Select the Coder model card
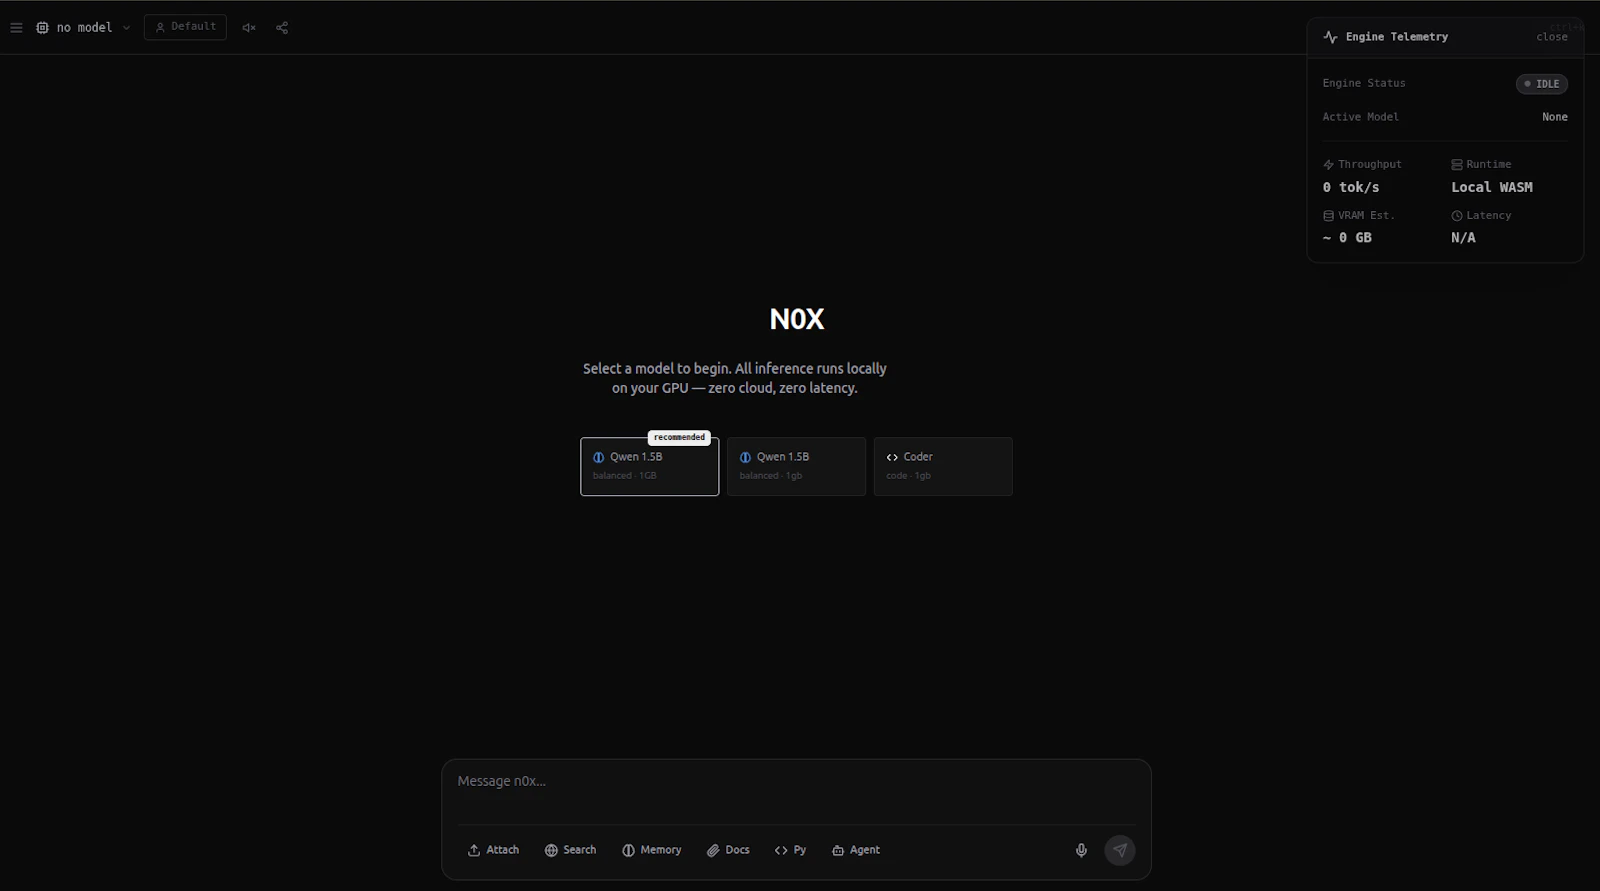Image resolution: width=1600 pixels, height=891 pixels. click(x=943, y=466)
